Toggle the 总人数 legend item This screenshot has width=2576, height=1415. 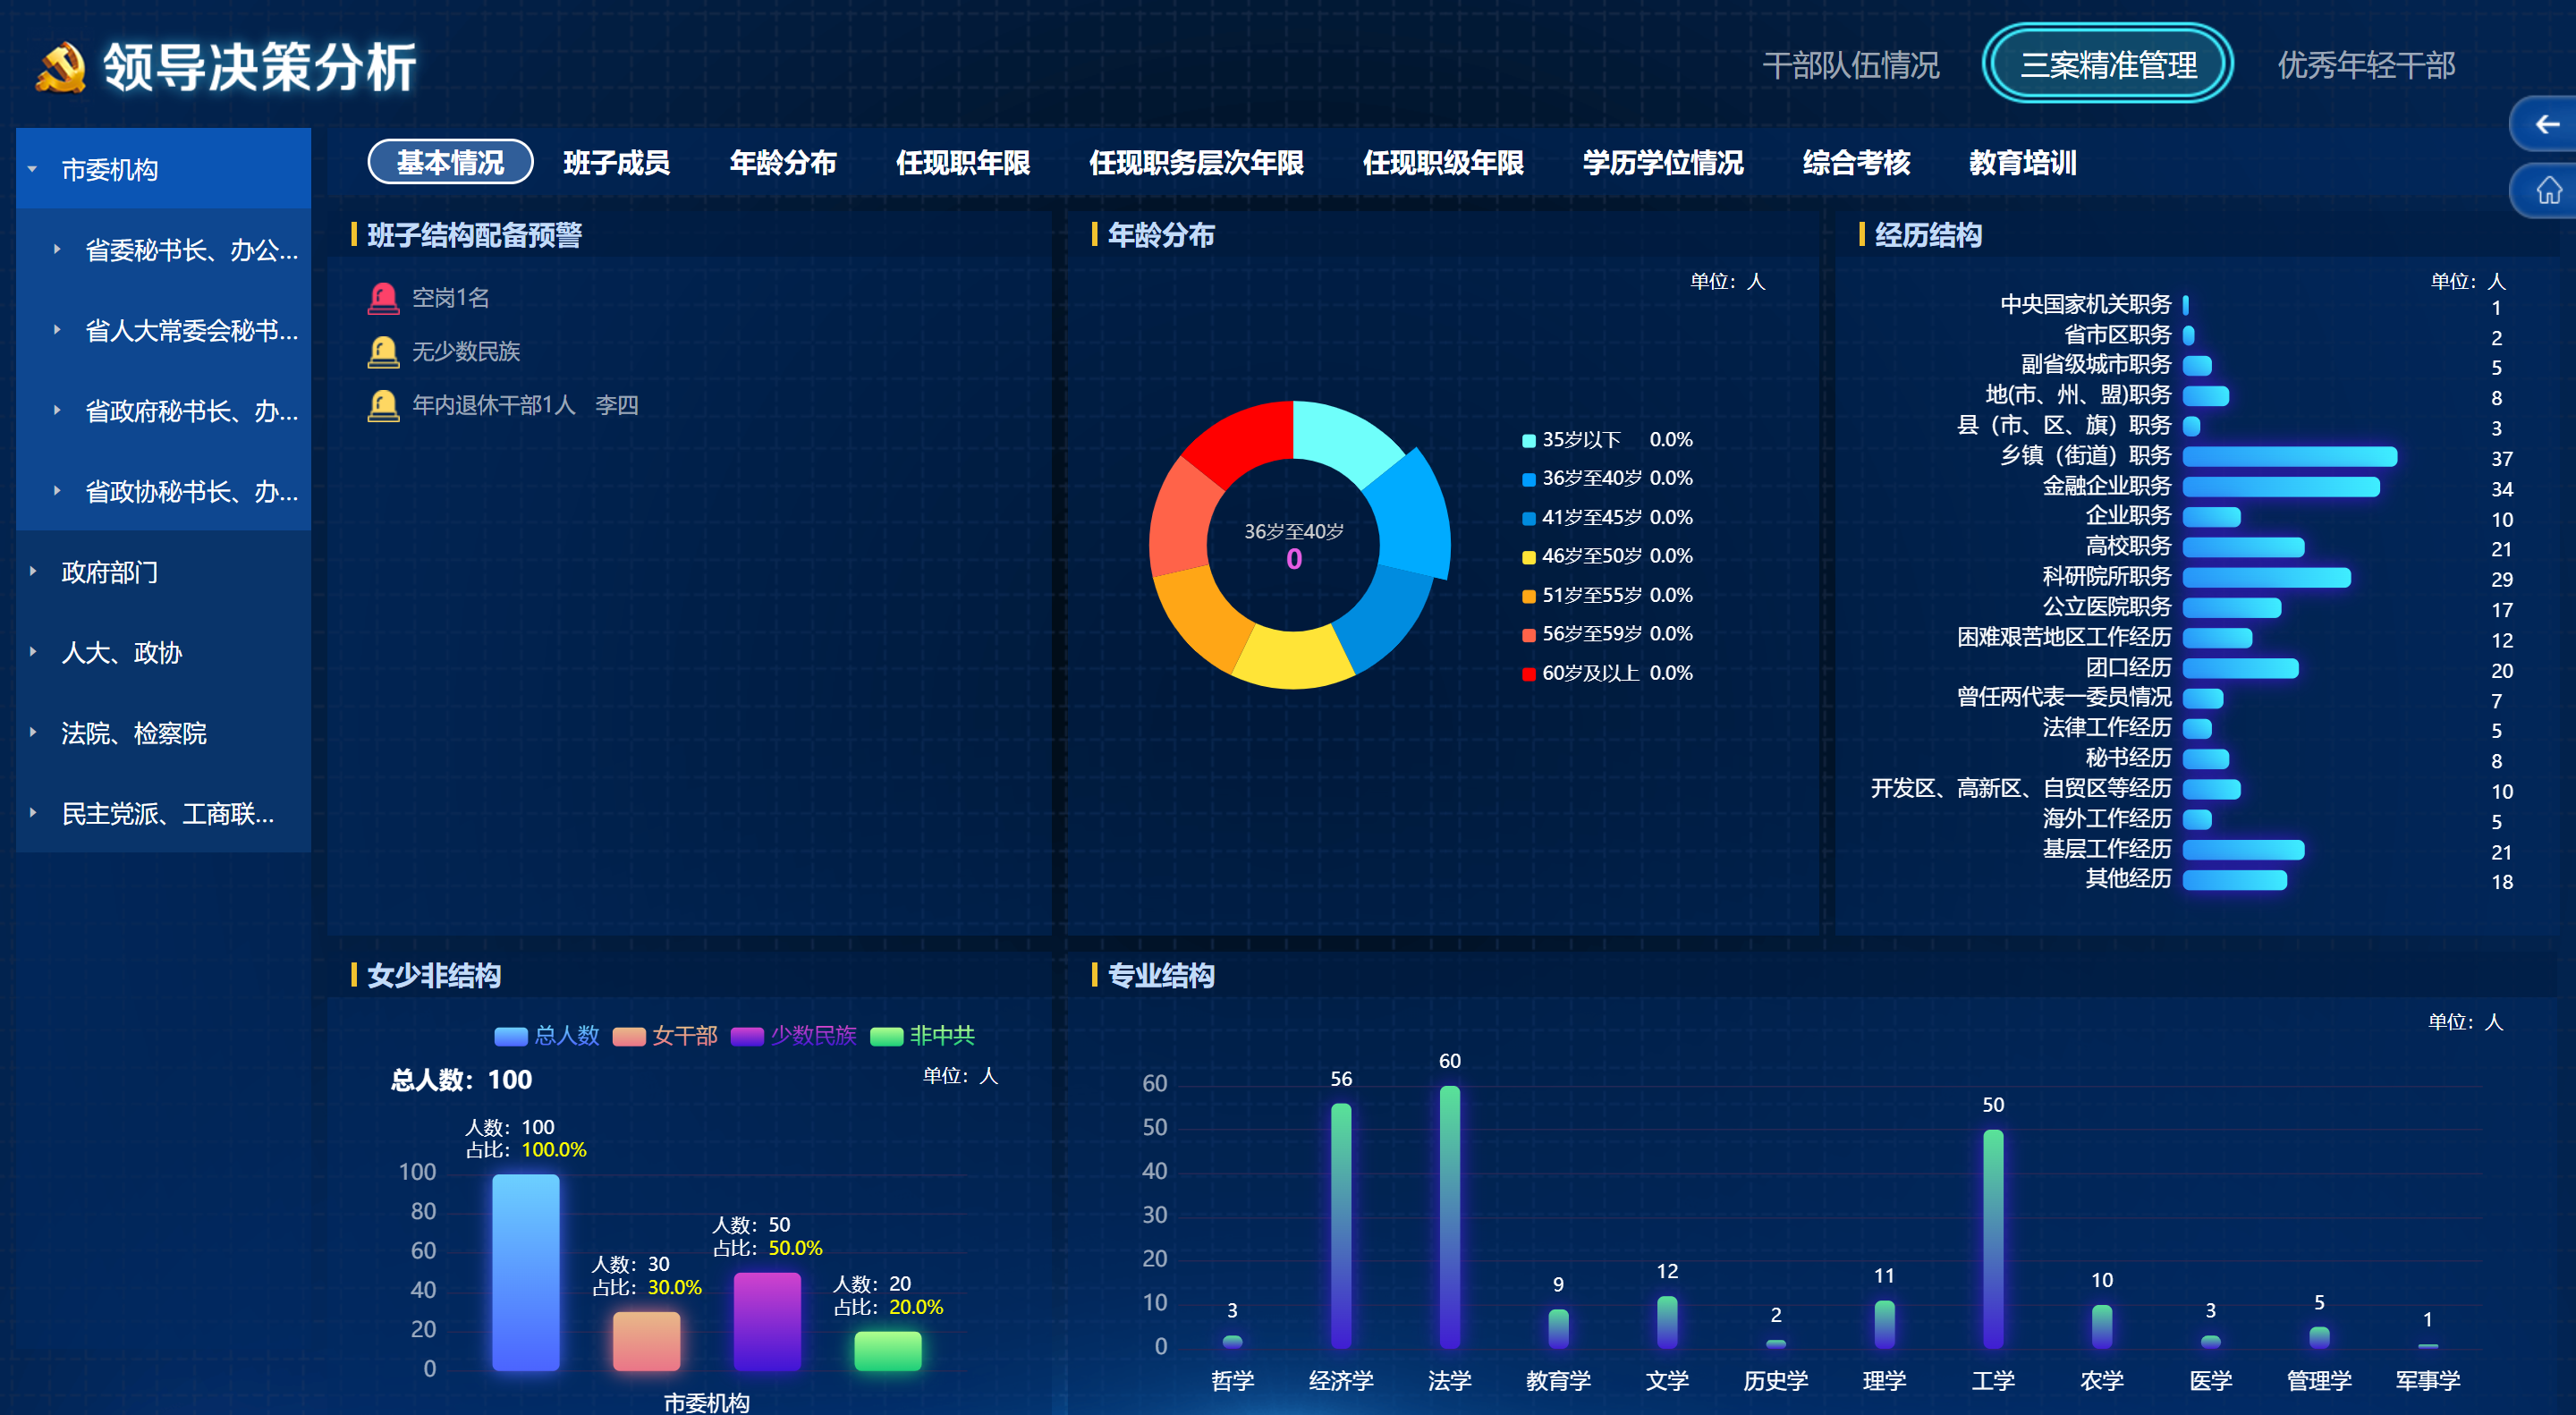(x=546, y=1035)
